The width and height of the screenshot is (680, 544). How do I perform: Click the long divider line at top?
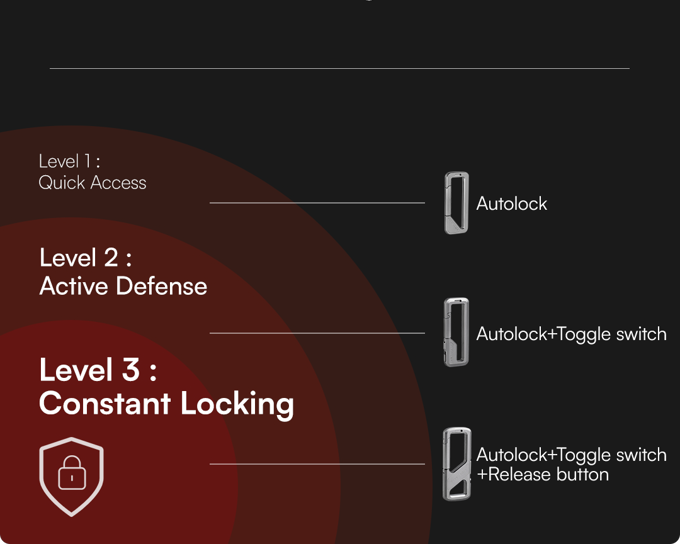tap(340, 68)
